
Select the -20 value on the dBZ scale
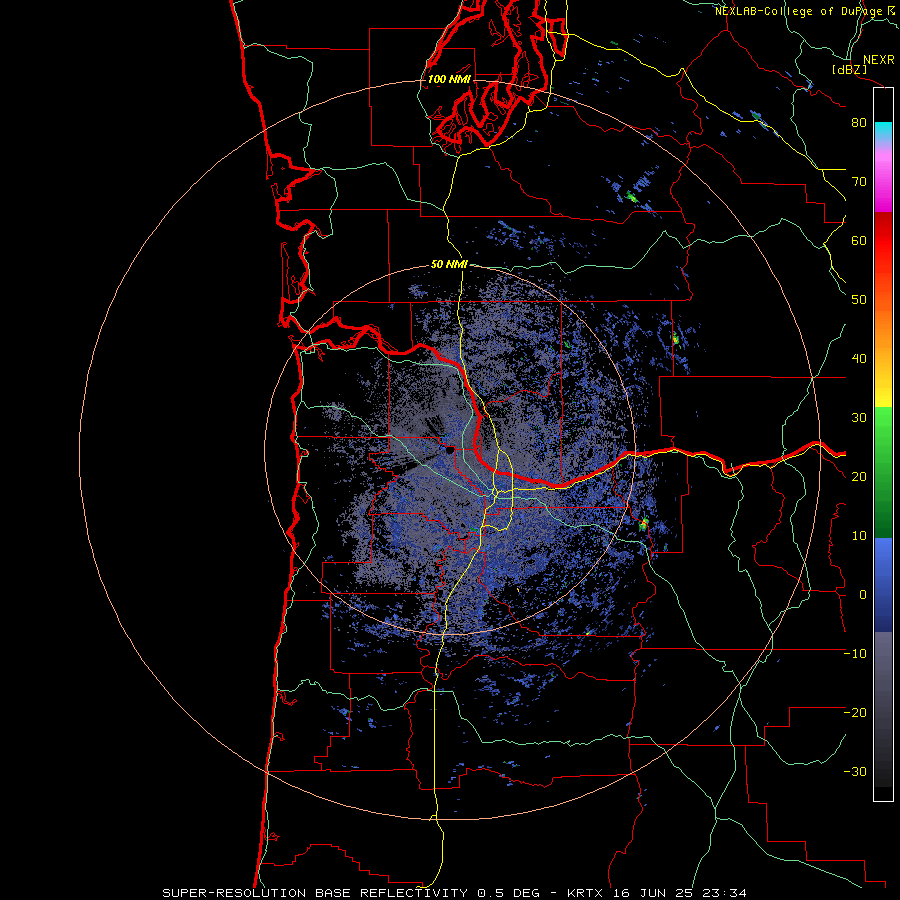coord(855,713)
